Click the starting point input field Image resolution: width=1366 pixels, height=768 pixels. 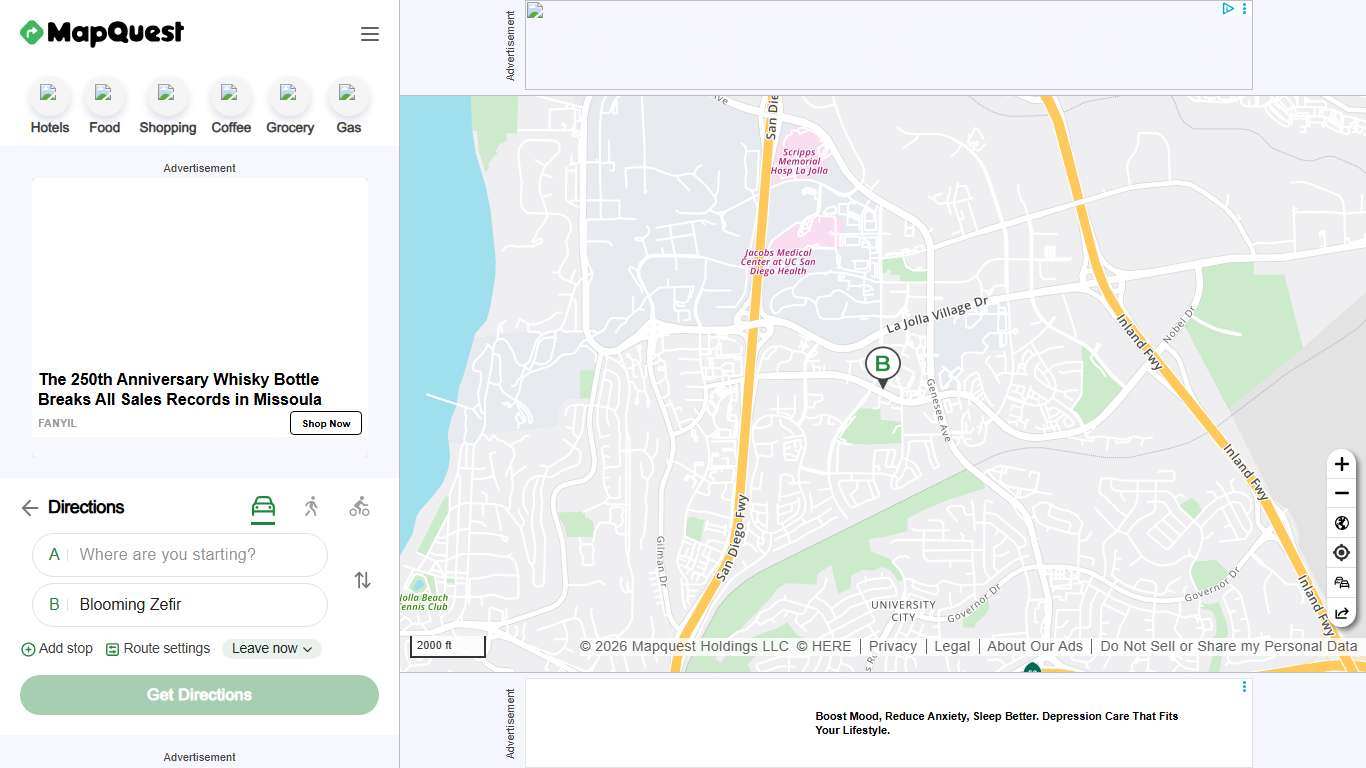[x=180, y=554]
